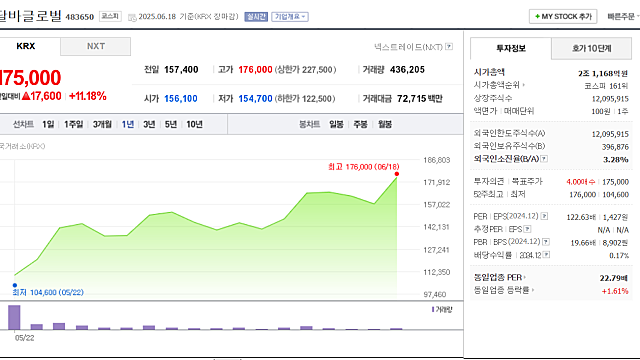640x360 pixels.
Task: Click the 05/22 date label on the chart axis
Action: point(24,338)
